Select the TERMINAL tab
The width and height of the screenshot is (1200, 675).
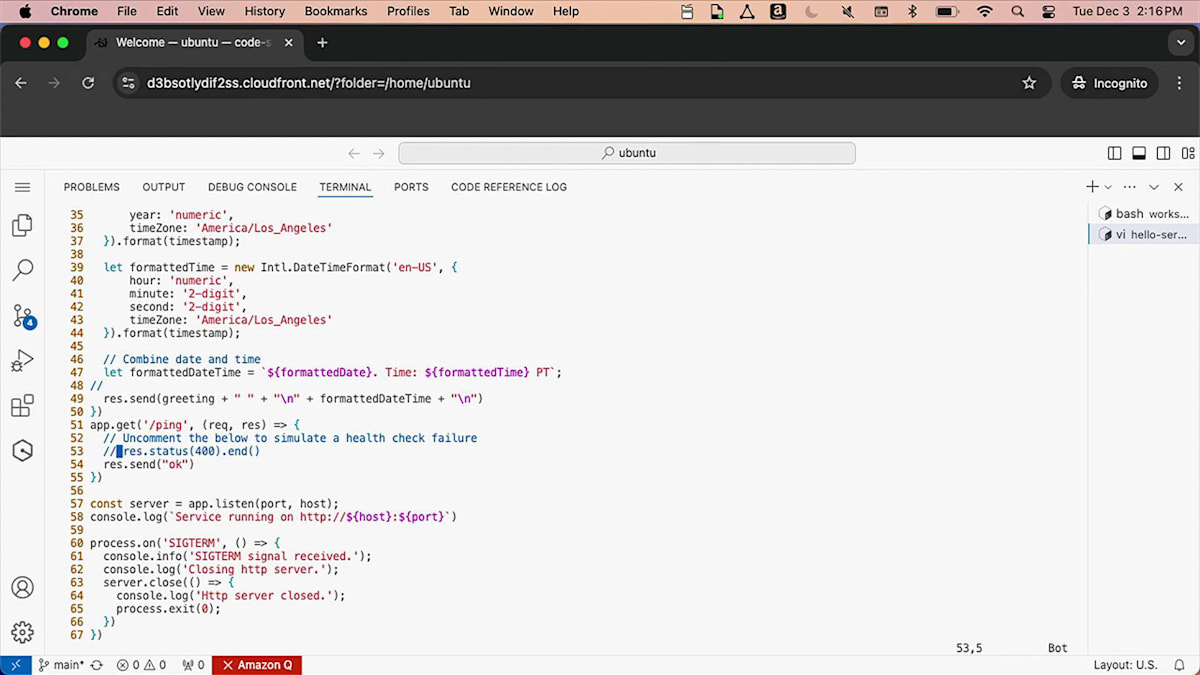tap(345, 187)
